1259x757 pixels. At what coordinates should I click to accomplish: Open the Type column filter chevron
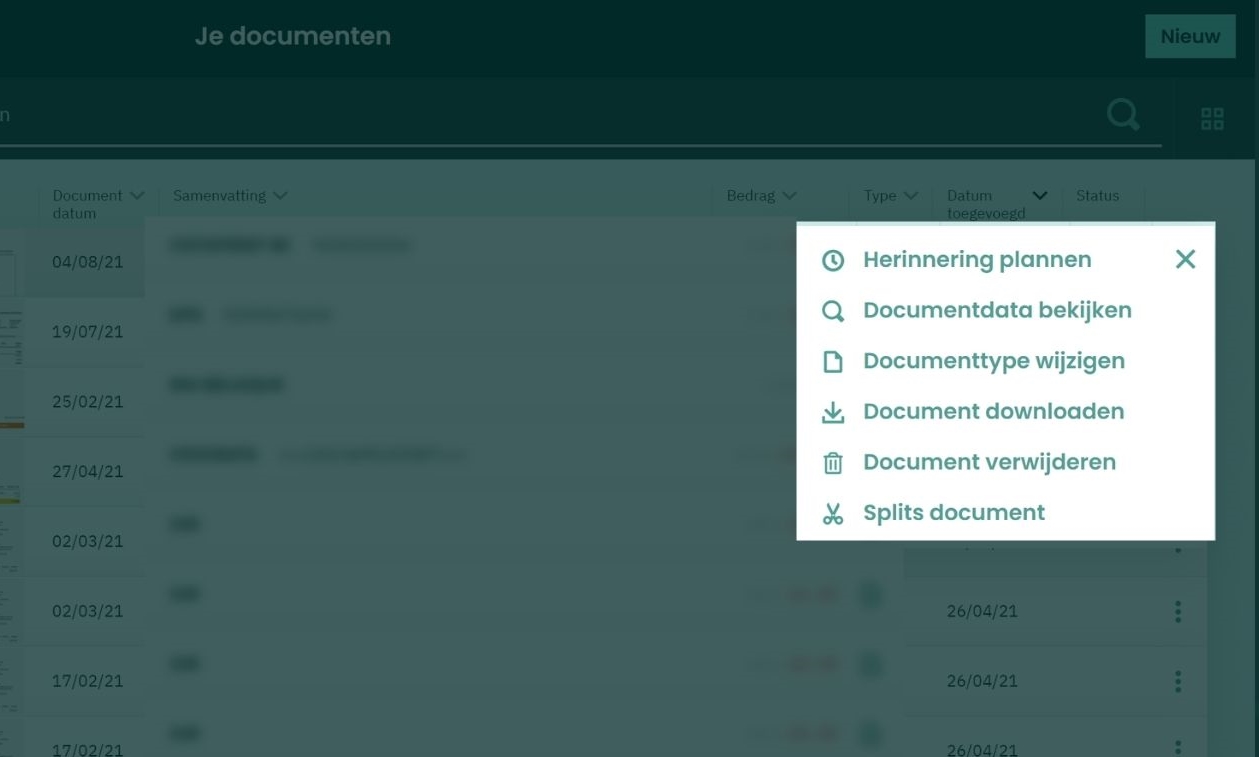coord(910,195)
